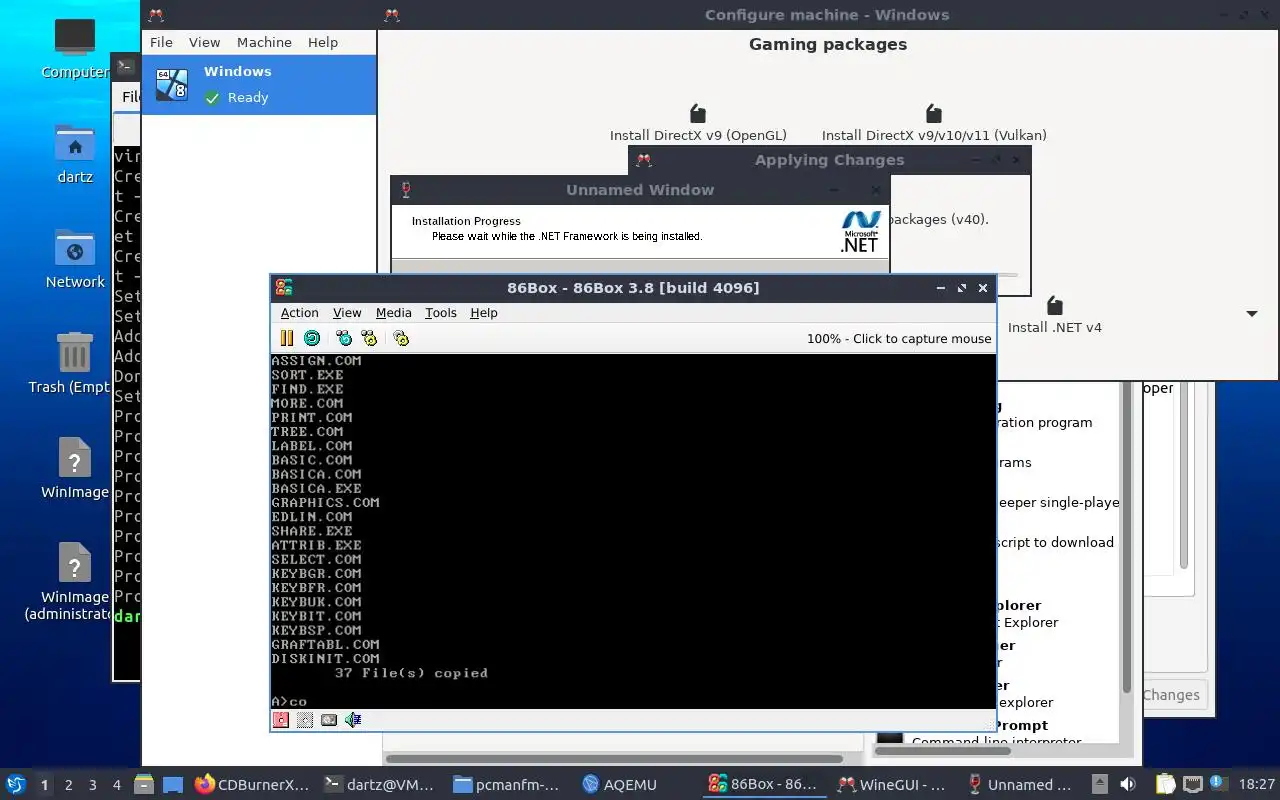This screenshot has width=1280, height=800.
Task: Click the 86Box emulated DOS screen
Action: click(x=633, y=531)
